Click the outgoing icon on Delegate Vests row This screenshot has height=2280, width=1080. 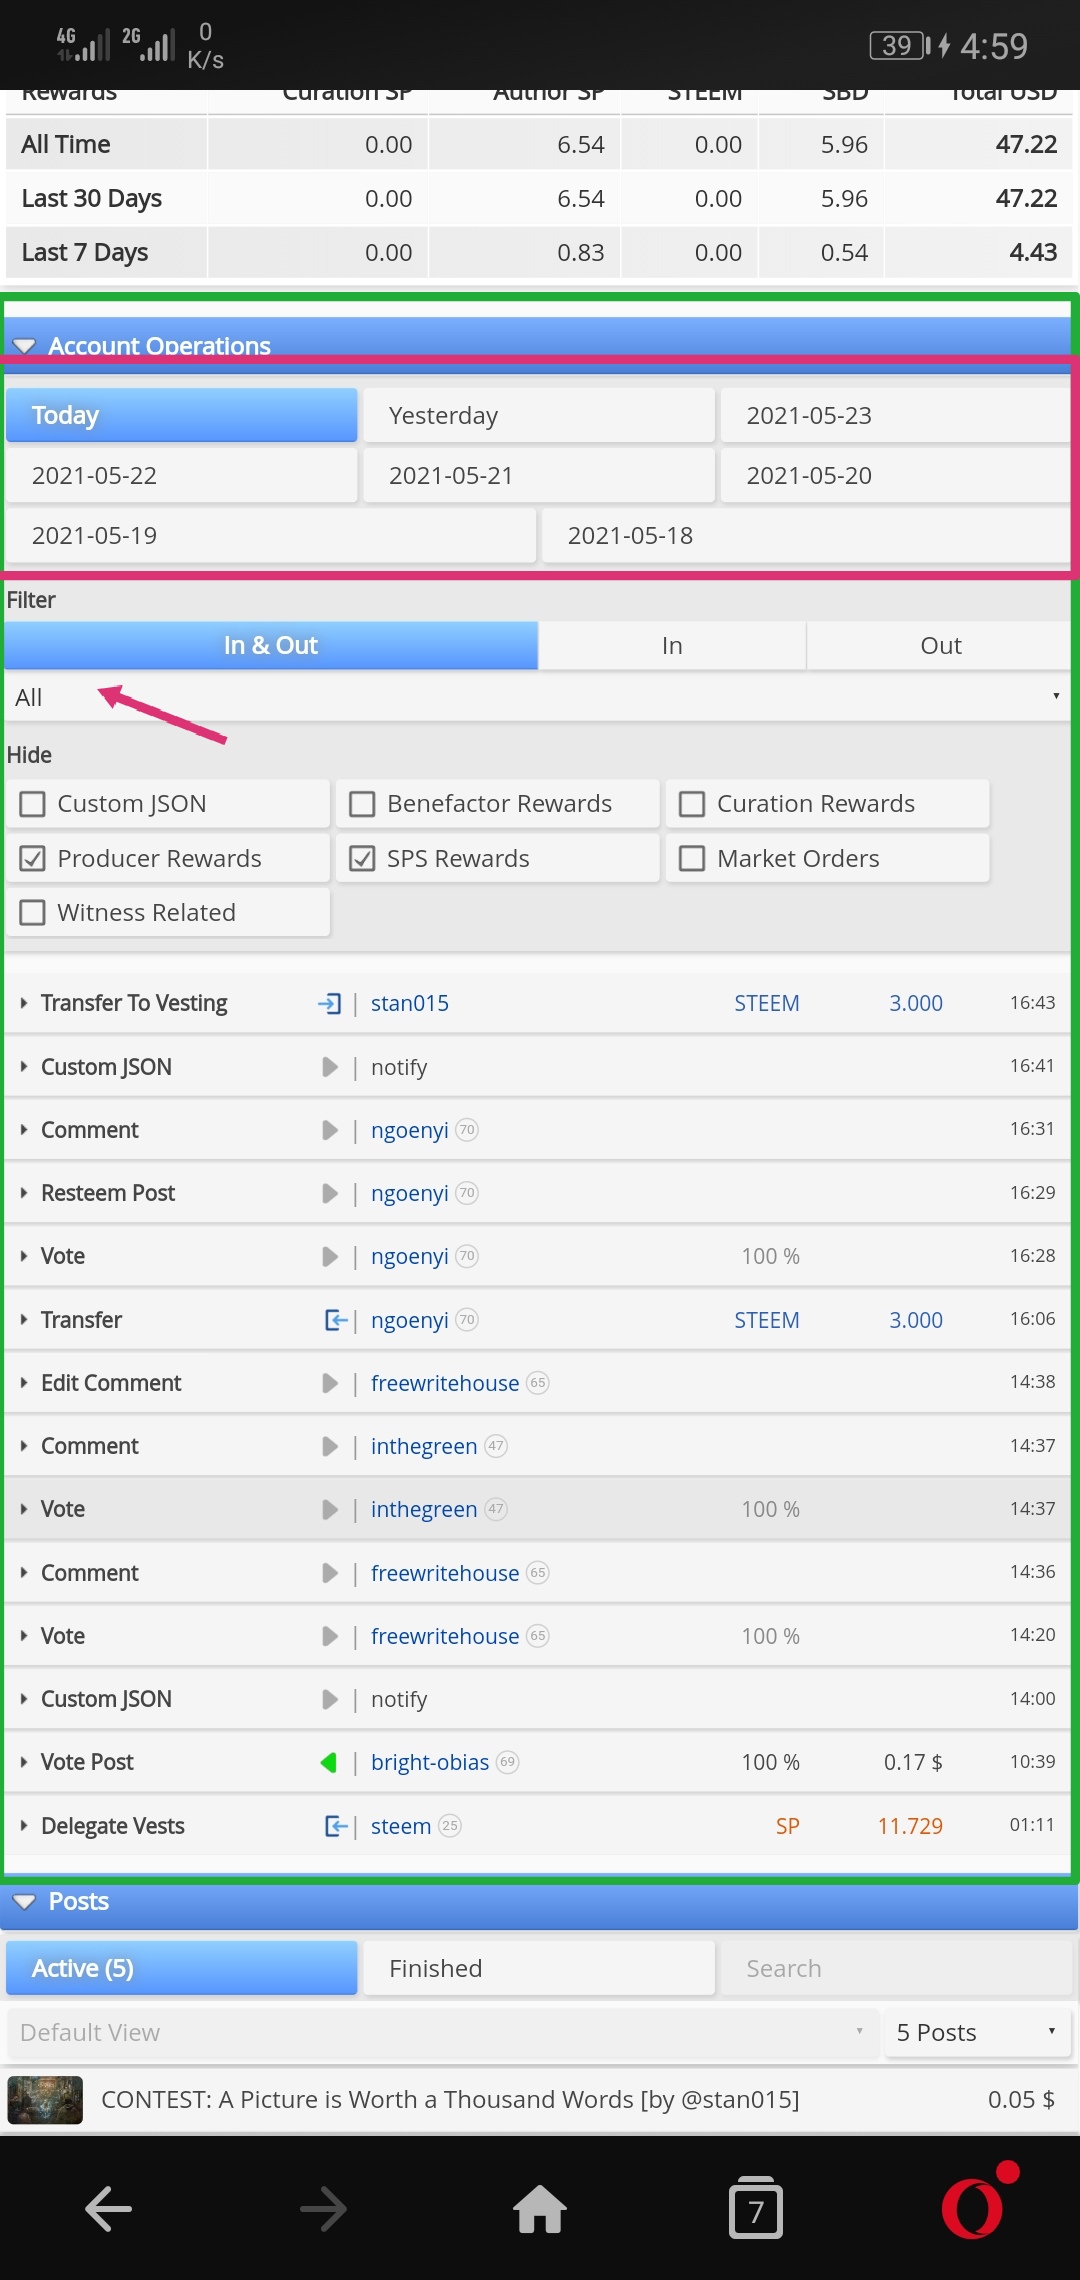click(336, 1826)
